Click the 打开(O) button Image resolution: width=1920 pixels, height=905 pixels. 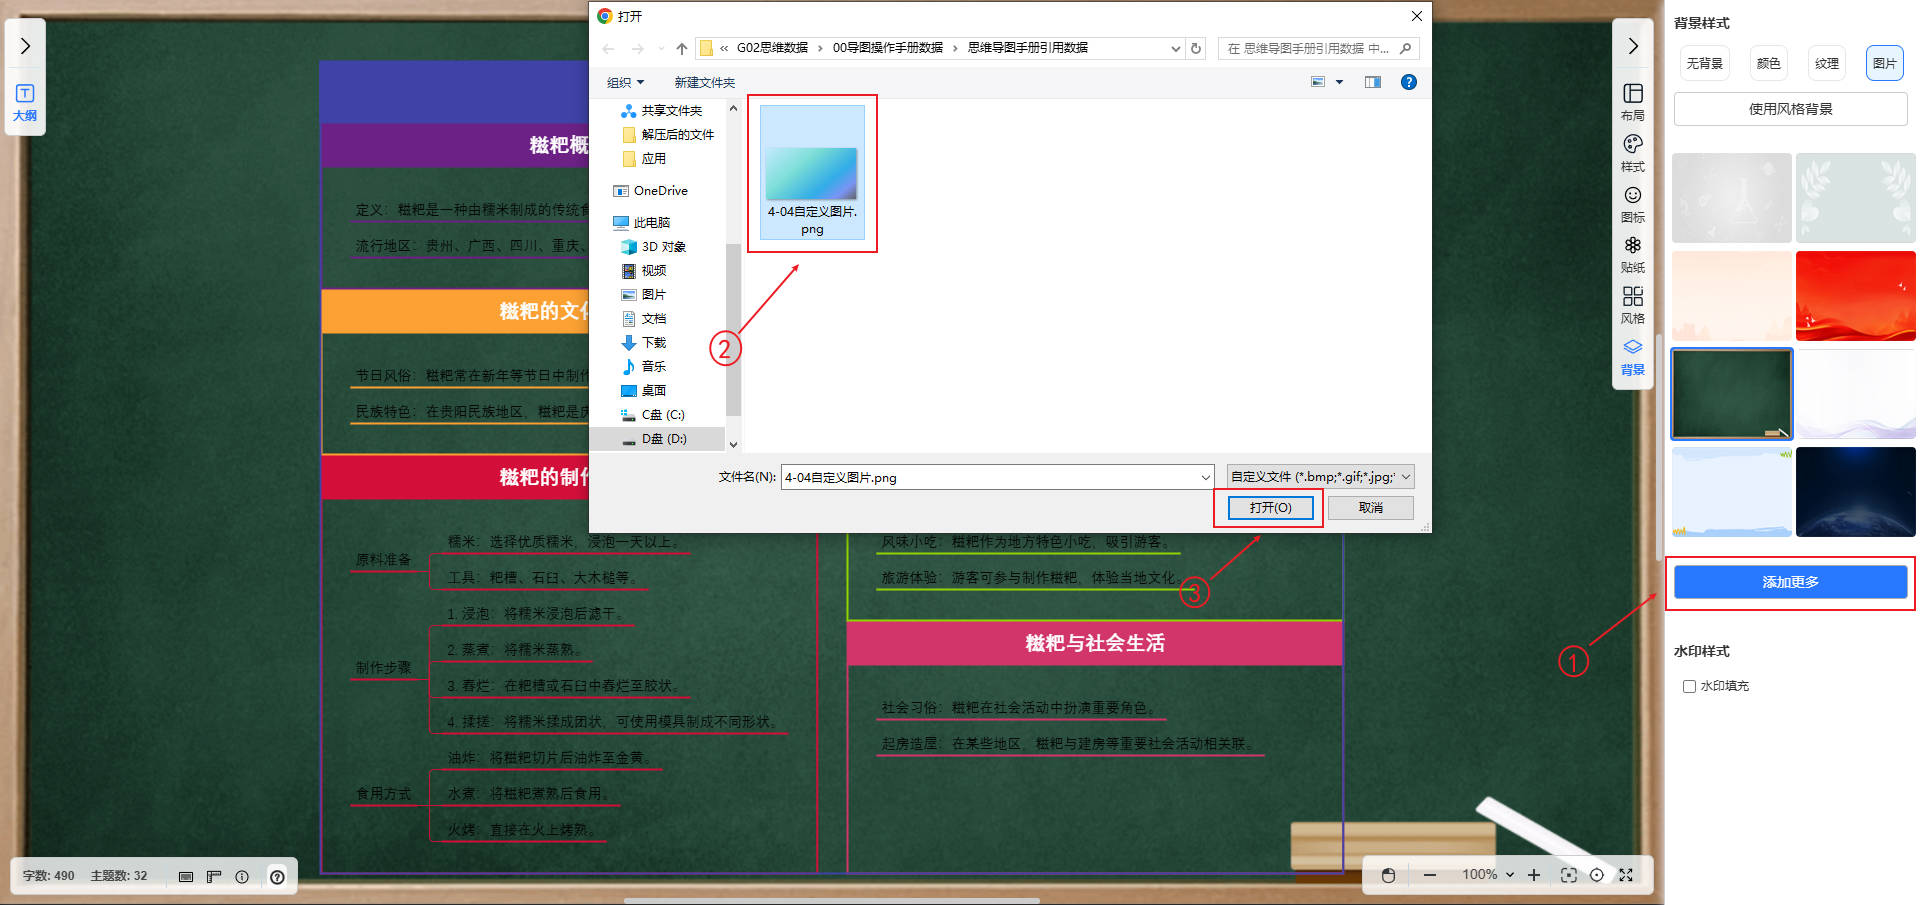1270,508
